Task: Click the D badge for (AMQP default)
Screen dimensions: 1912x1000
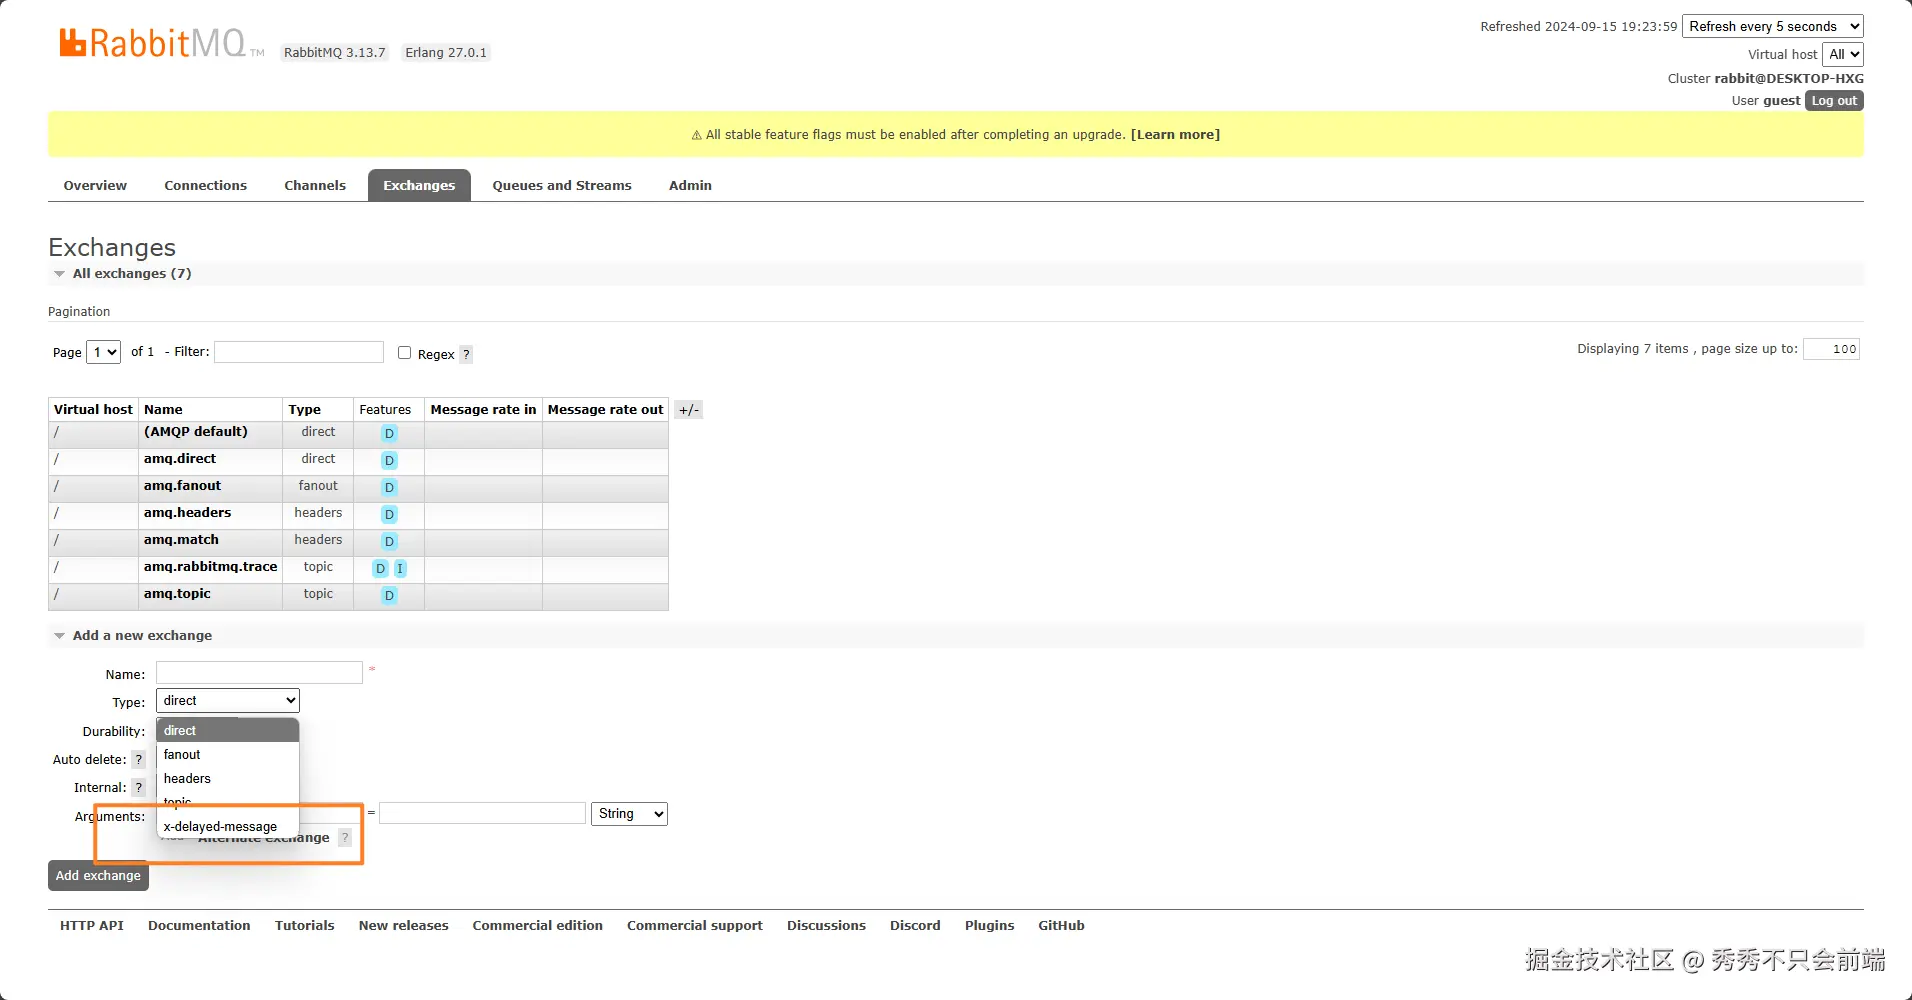Action: 389,433
